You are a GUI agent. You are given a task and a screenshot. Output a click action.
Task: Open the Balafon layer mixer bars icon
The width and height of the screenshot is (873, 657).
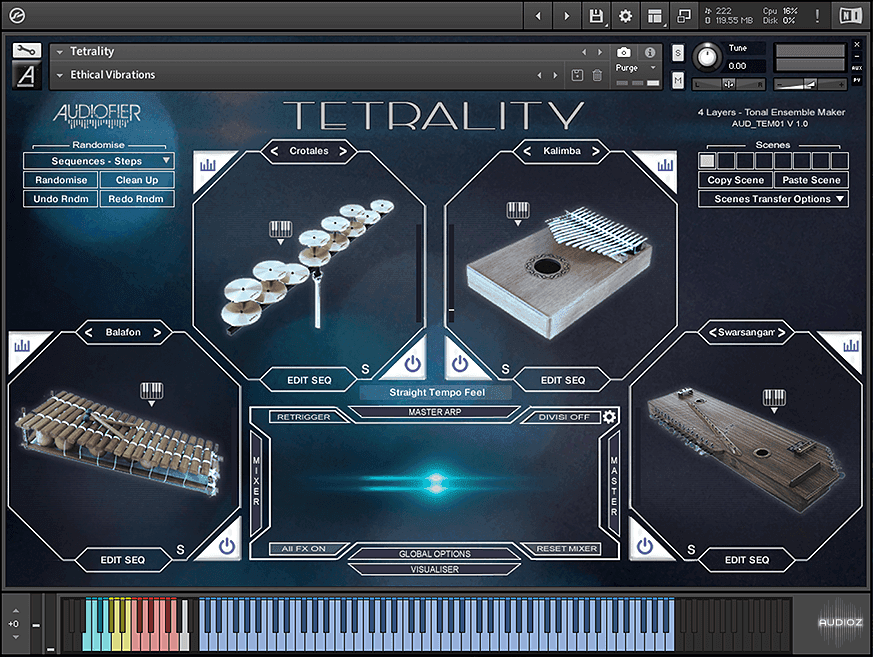click(22, 346)
